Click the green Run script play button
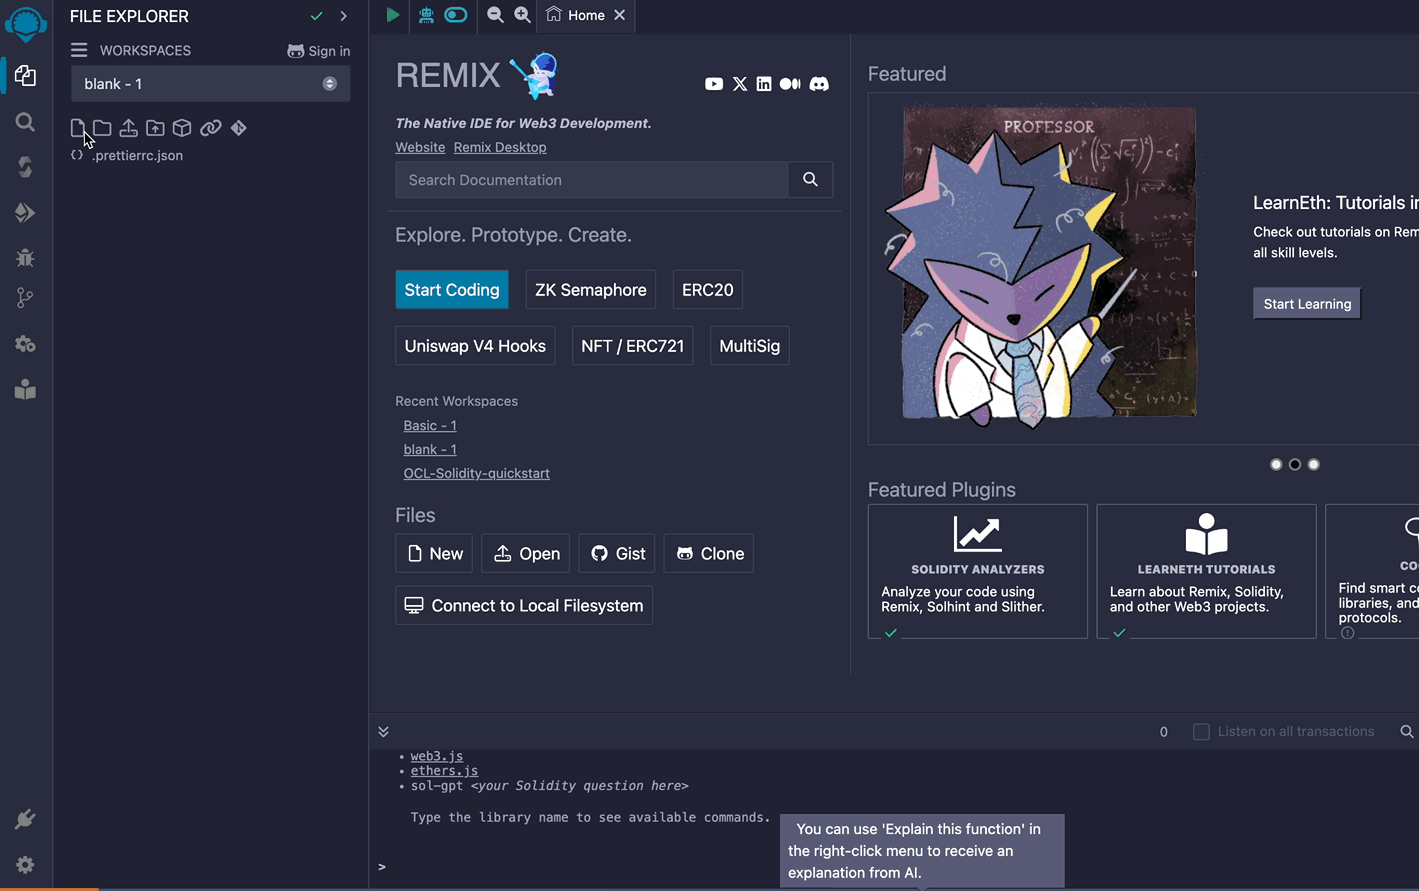This screenshot has height=891, width=1419. tap(393, 15)
